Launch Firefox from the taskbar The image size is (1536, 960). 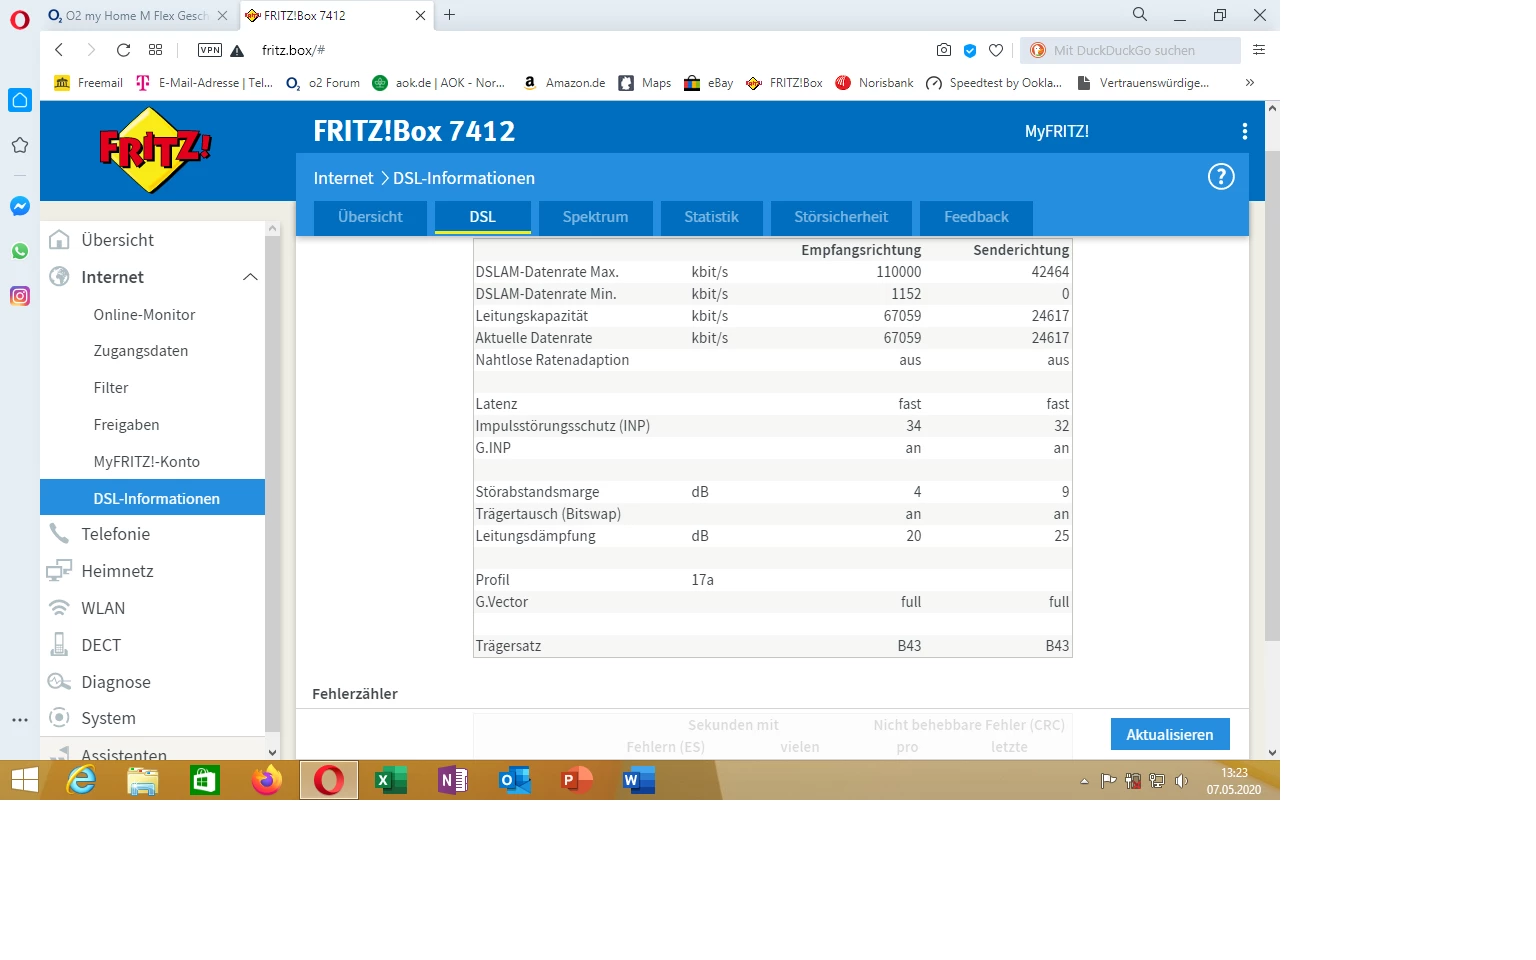(266, 780)
